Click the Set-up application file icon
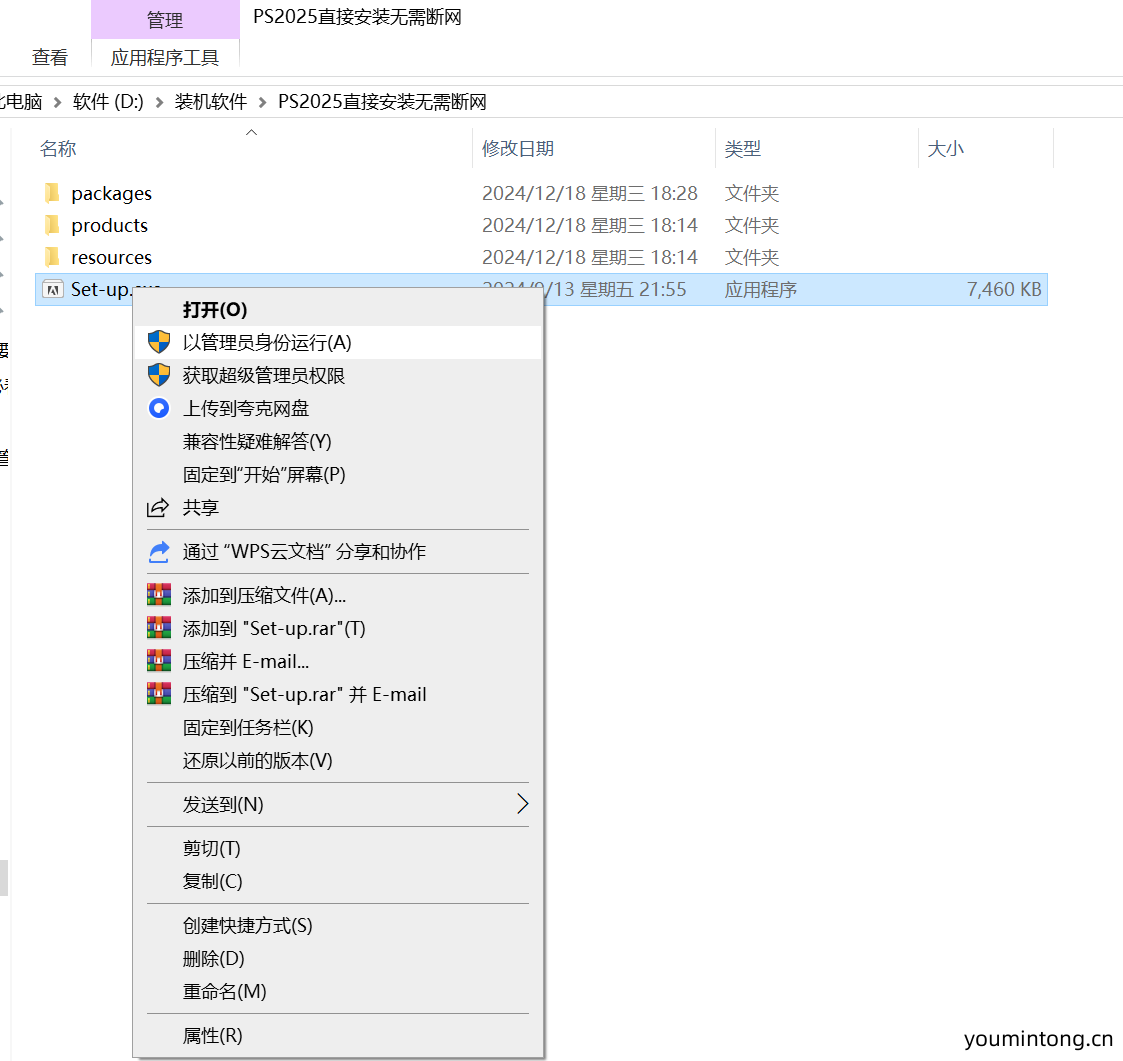 click(x=53, y=289)
